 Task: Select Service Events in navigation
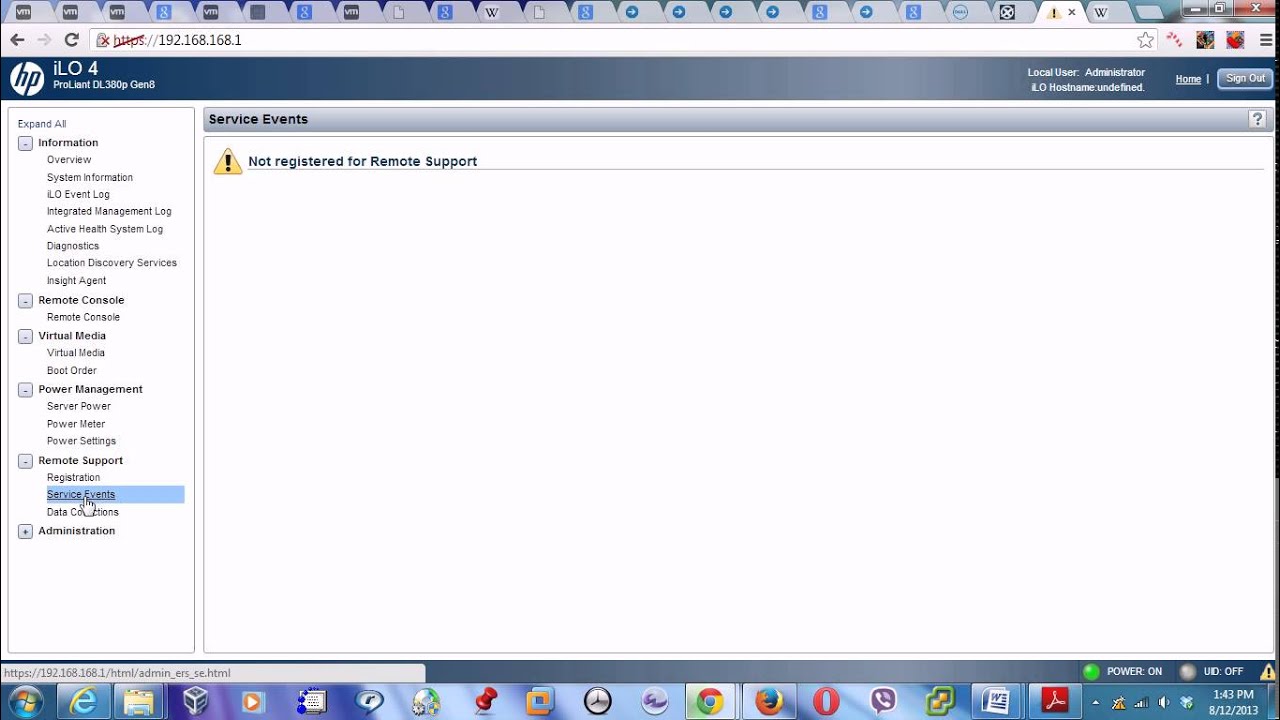(x=81, y=495)
